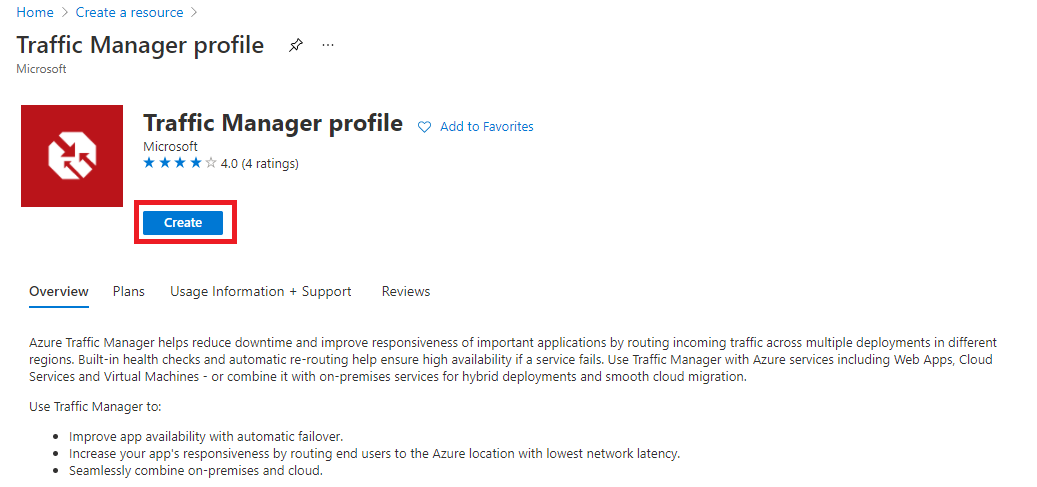Viewport: 1037px width, 487px height.
Task: Click the 4.0 (4 ratings) text
Action: [x=259, y=163]
